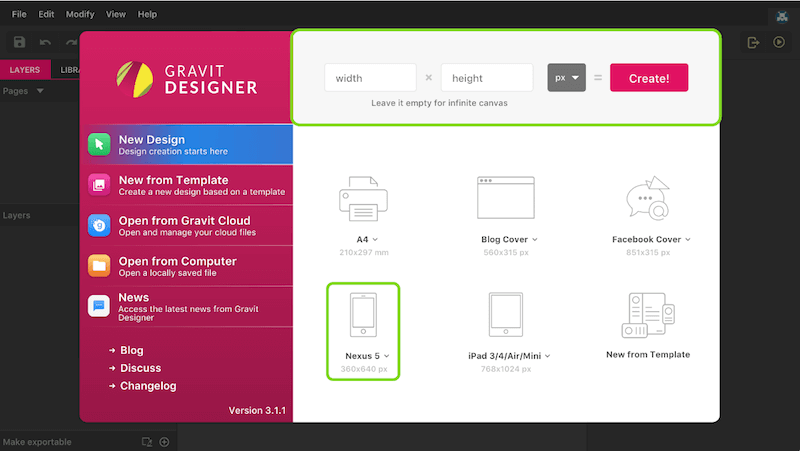The height and width of the screenshot is (451, 800).
Task: Expand the A4 preset chevron
Action: (x=375, y=239)
